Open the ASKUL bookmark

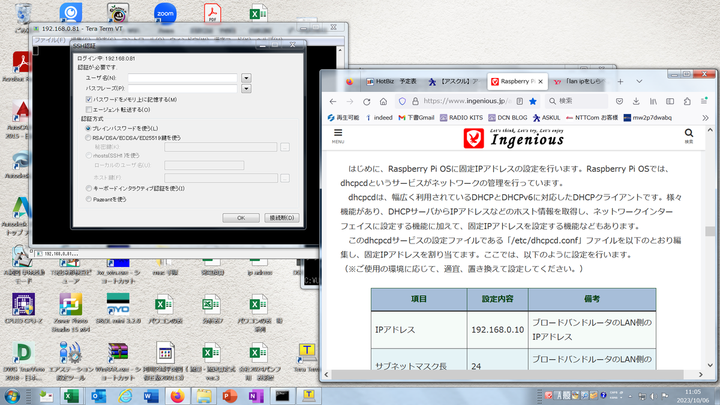[546, 118]
